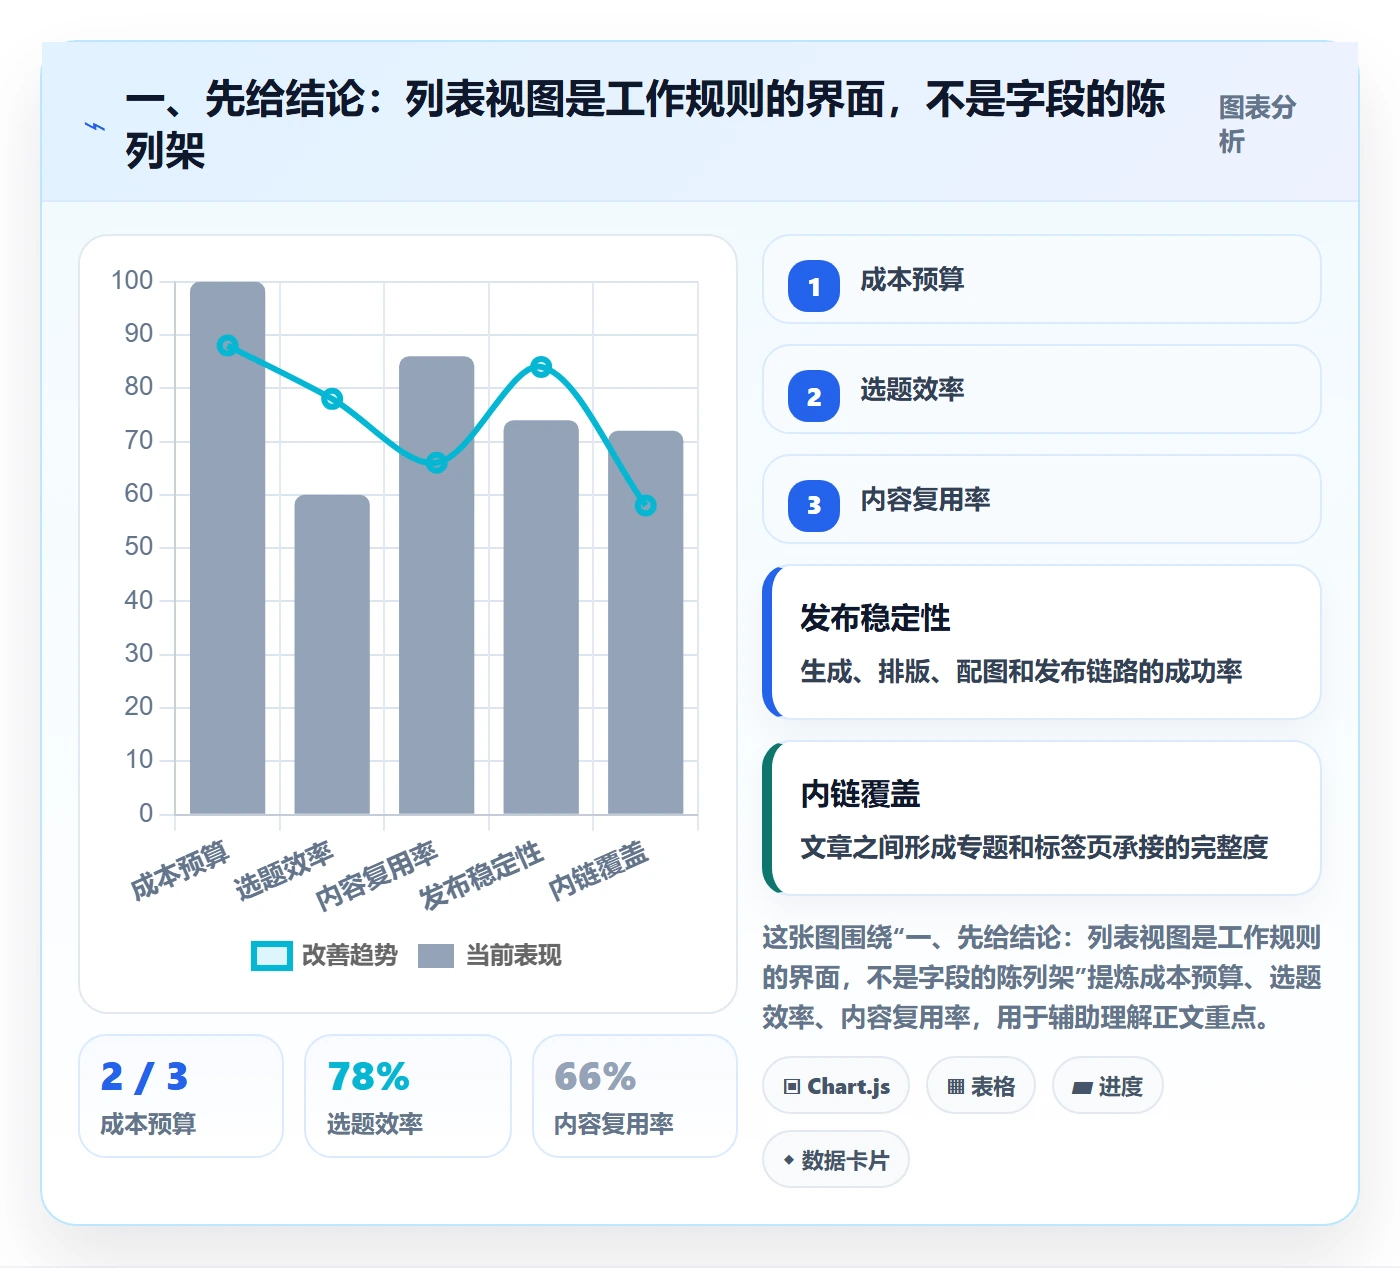Viewport: 1400px width, 1268px height.
Task: Click the 选题效率 bar in the chart
Action: [332, 654]
